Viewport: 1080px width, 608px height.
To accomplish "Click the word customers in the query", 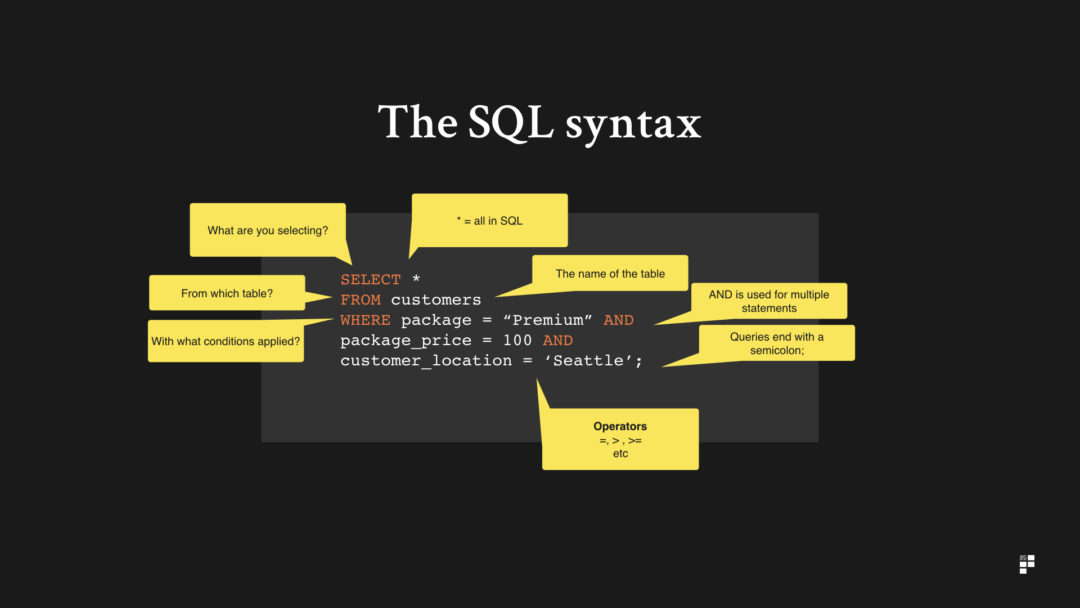I will (x=435, y=299).
